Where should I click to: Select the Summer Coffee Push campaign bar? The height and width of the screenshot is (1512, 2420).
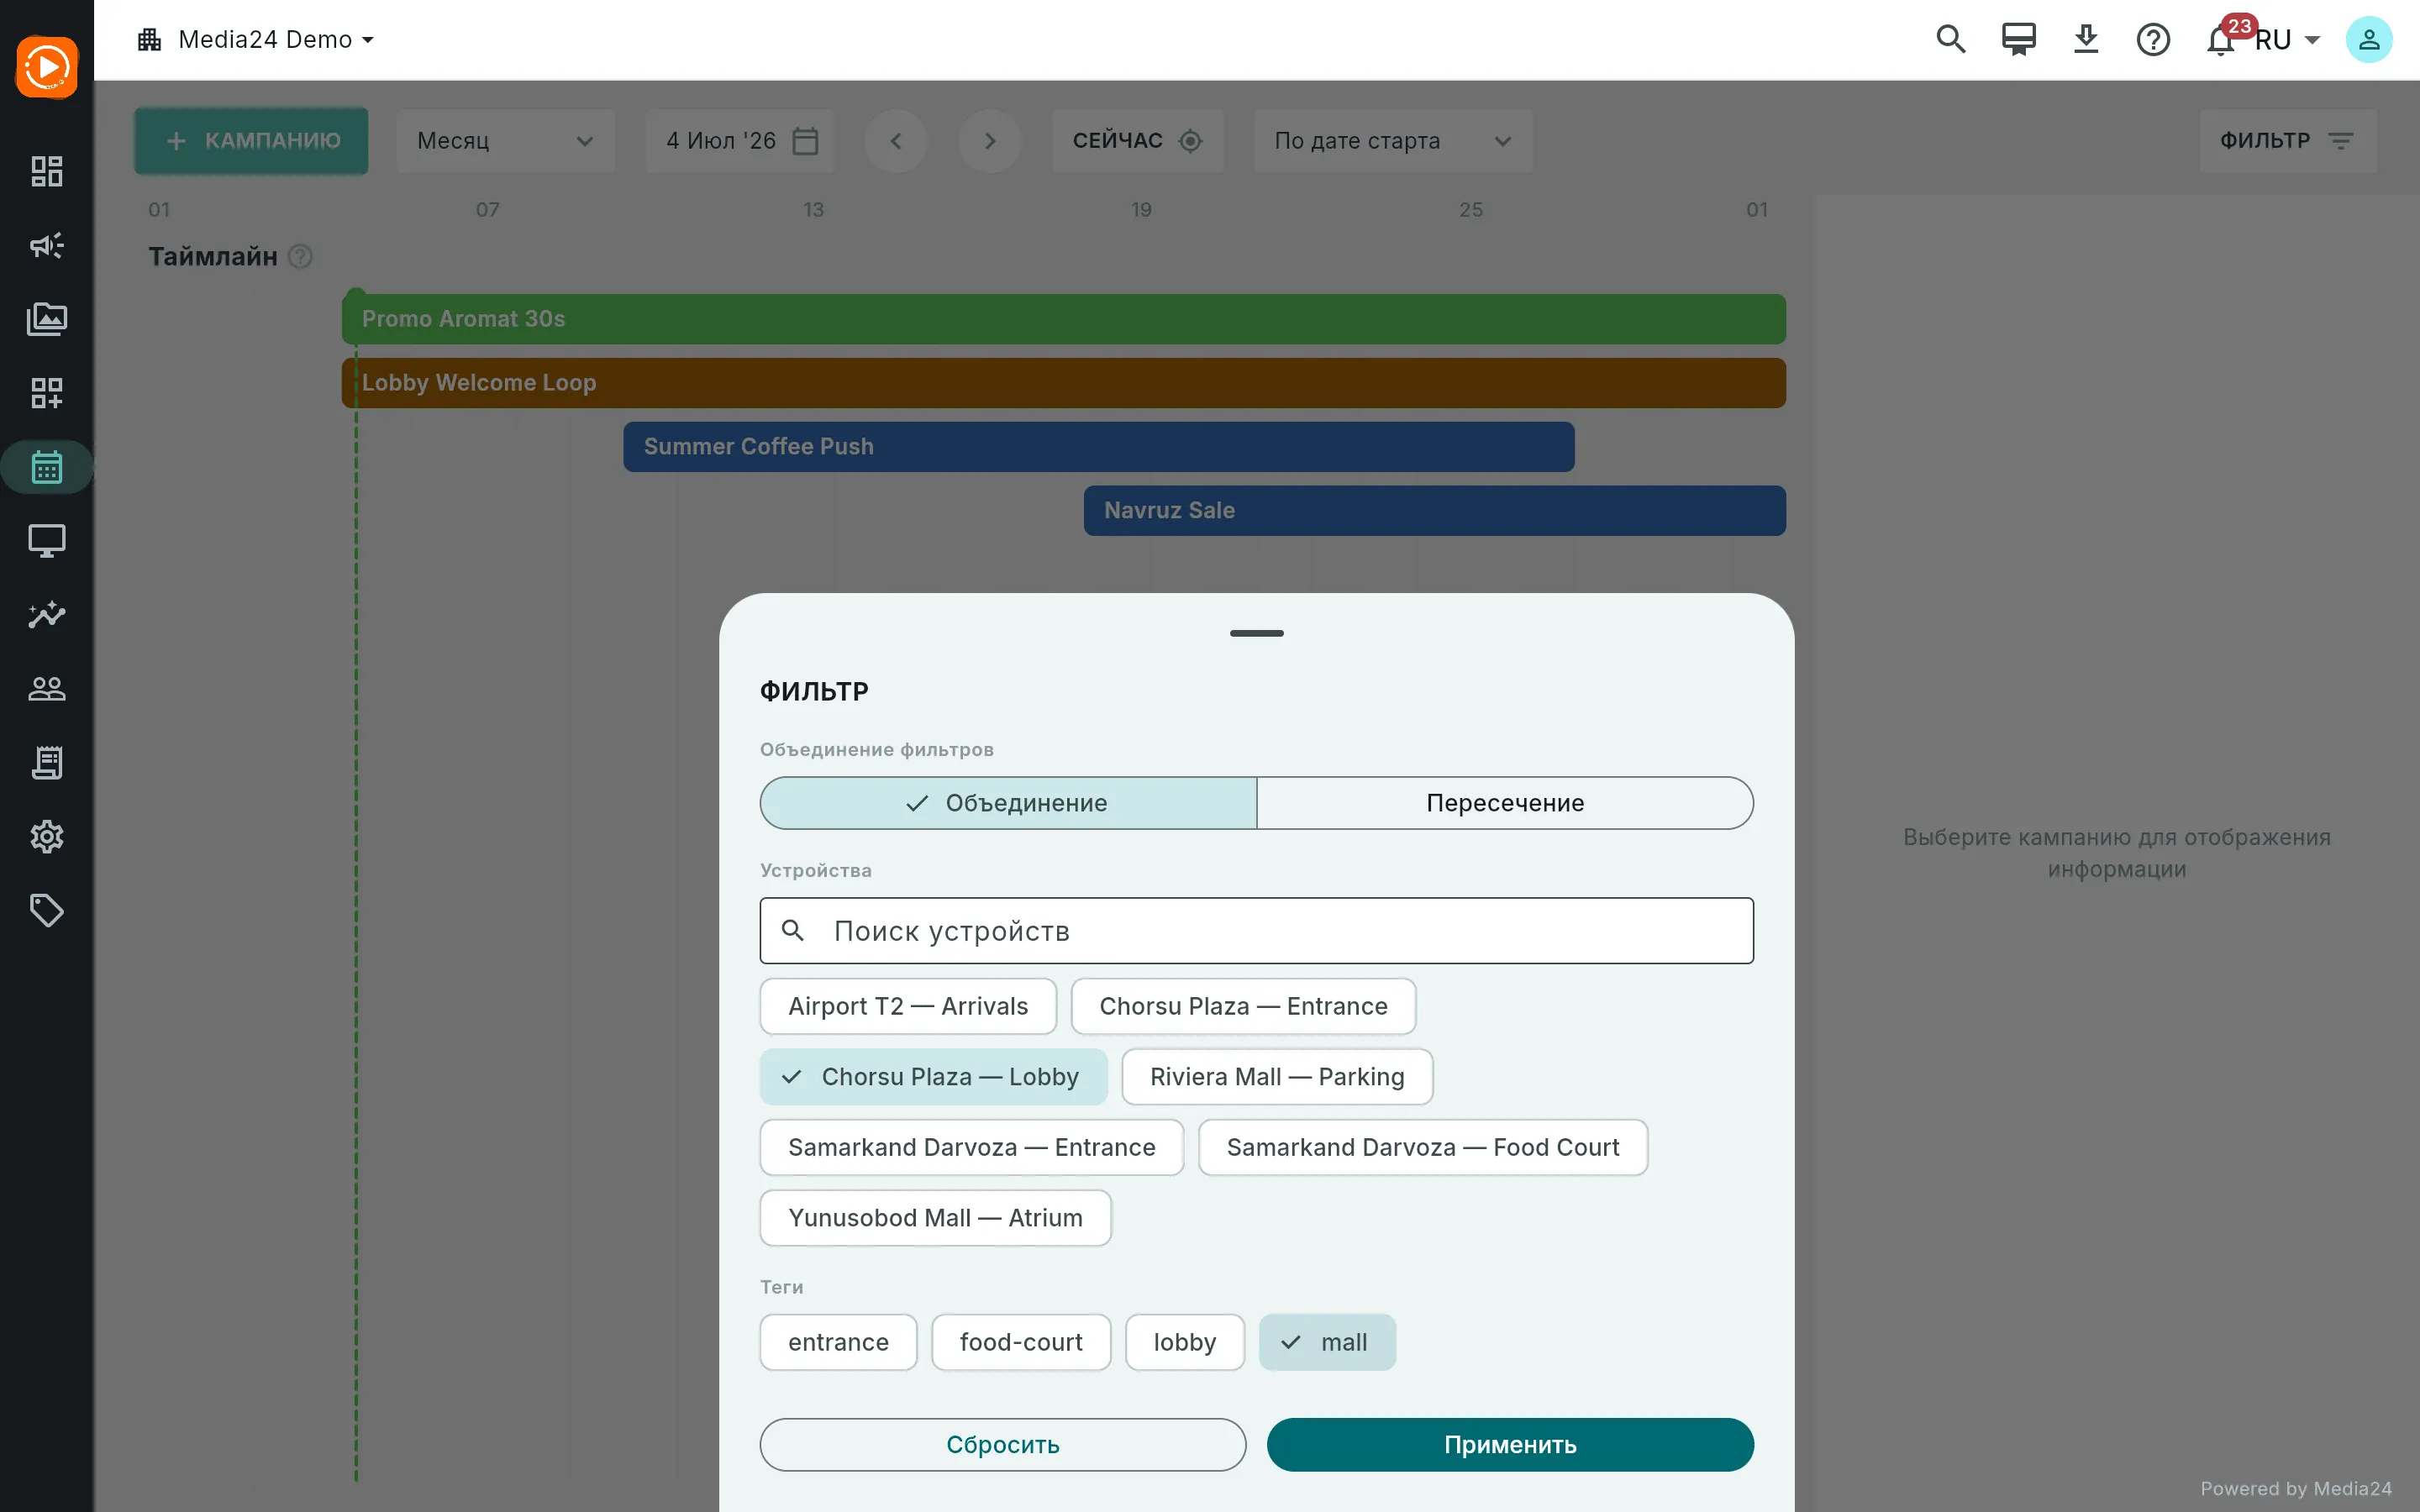coord(1099,447)
